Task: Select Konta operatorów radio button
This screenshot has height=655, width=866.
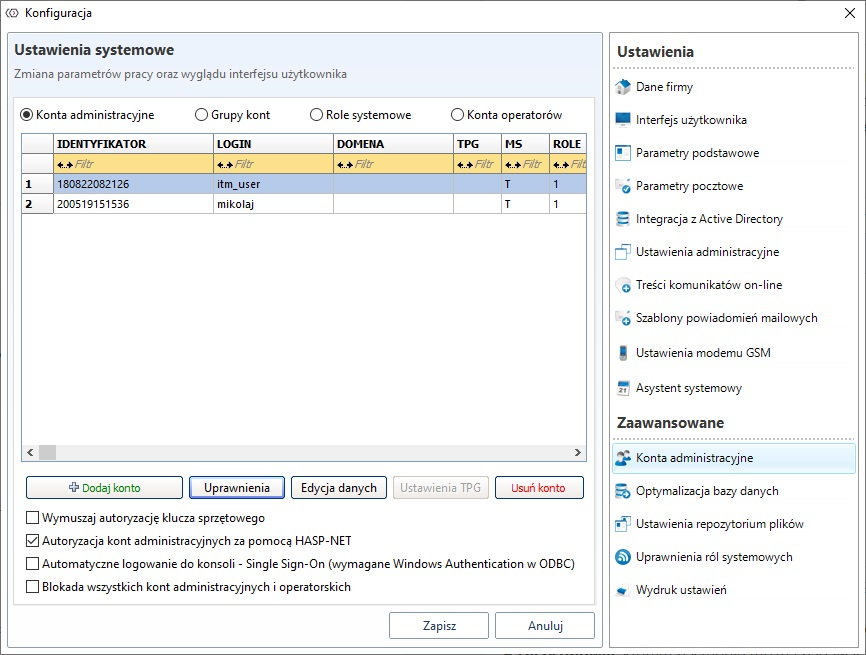Action: [457, 115]
